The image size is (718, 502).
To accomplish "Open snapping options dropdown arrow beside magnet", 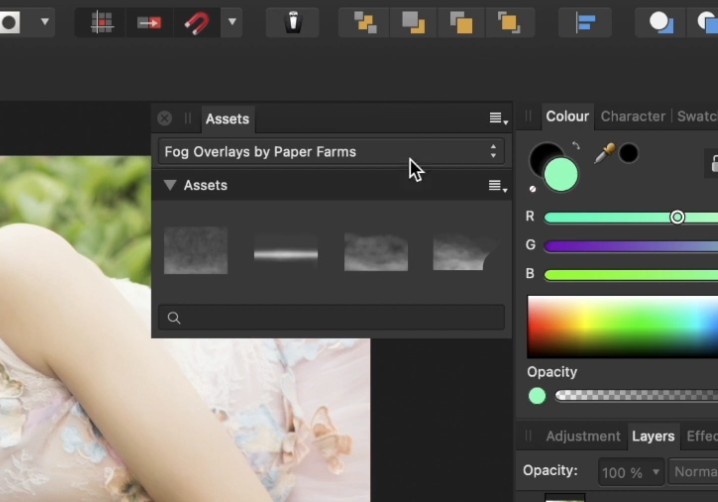I will pyautogui.click(x=232, y=22).
